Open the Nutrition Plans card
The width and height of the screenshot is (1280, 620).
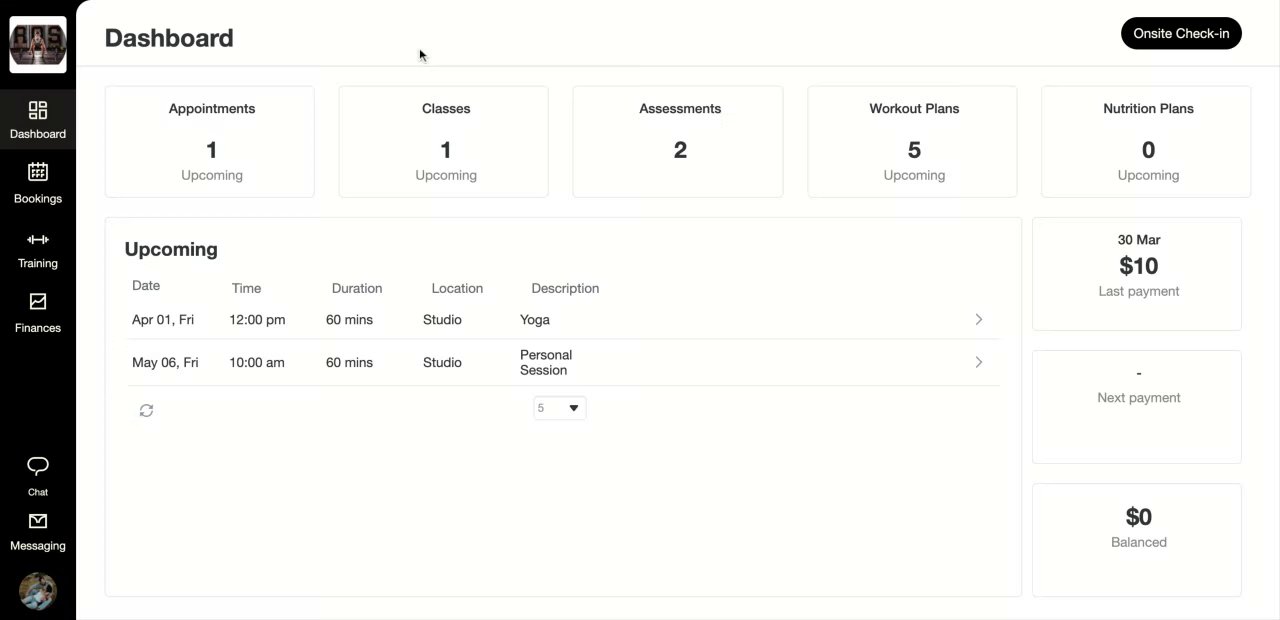tap(1146, 141)
